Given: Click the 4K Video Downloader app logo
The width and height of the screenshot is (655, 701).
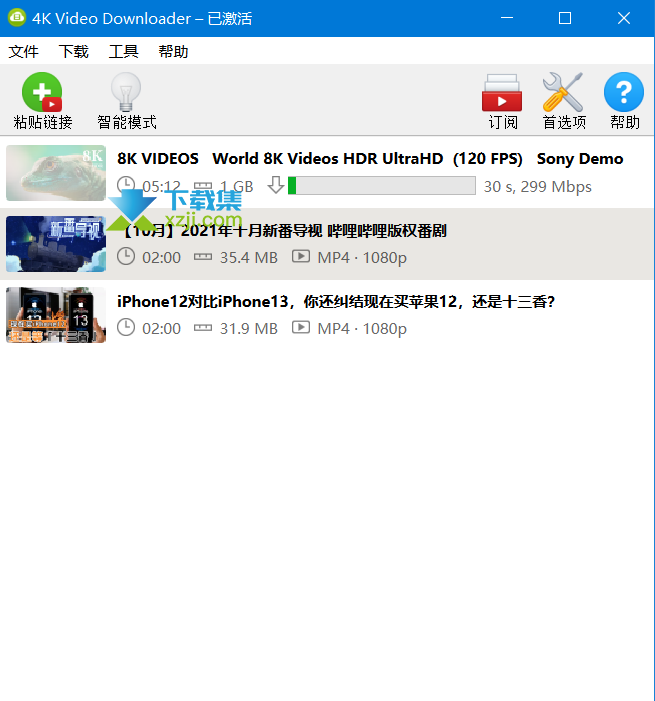Looking at the screenshot, I should (17, 18).
